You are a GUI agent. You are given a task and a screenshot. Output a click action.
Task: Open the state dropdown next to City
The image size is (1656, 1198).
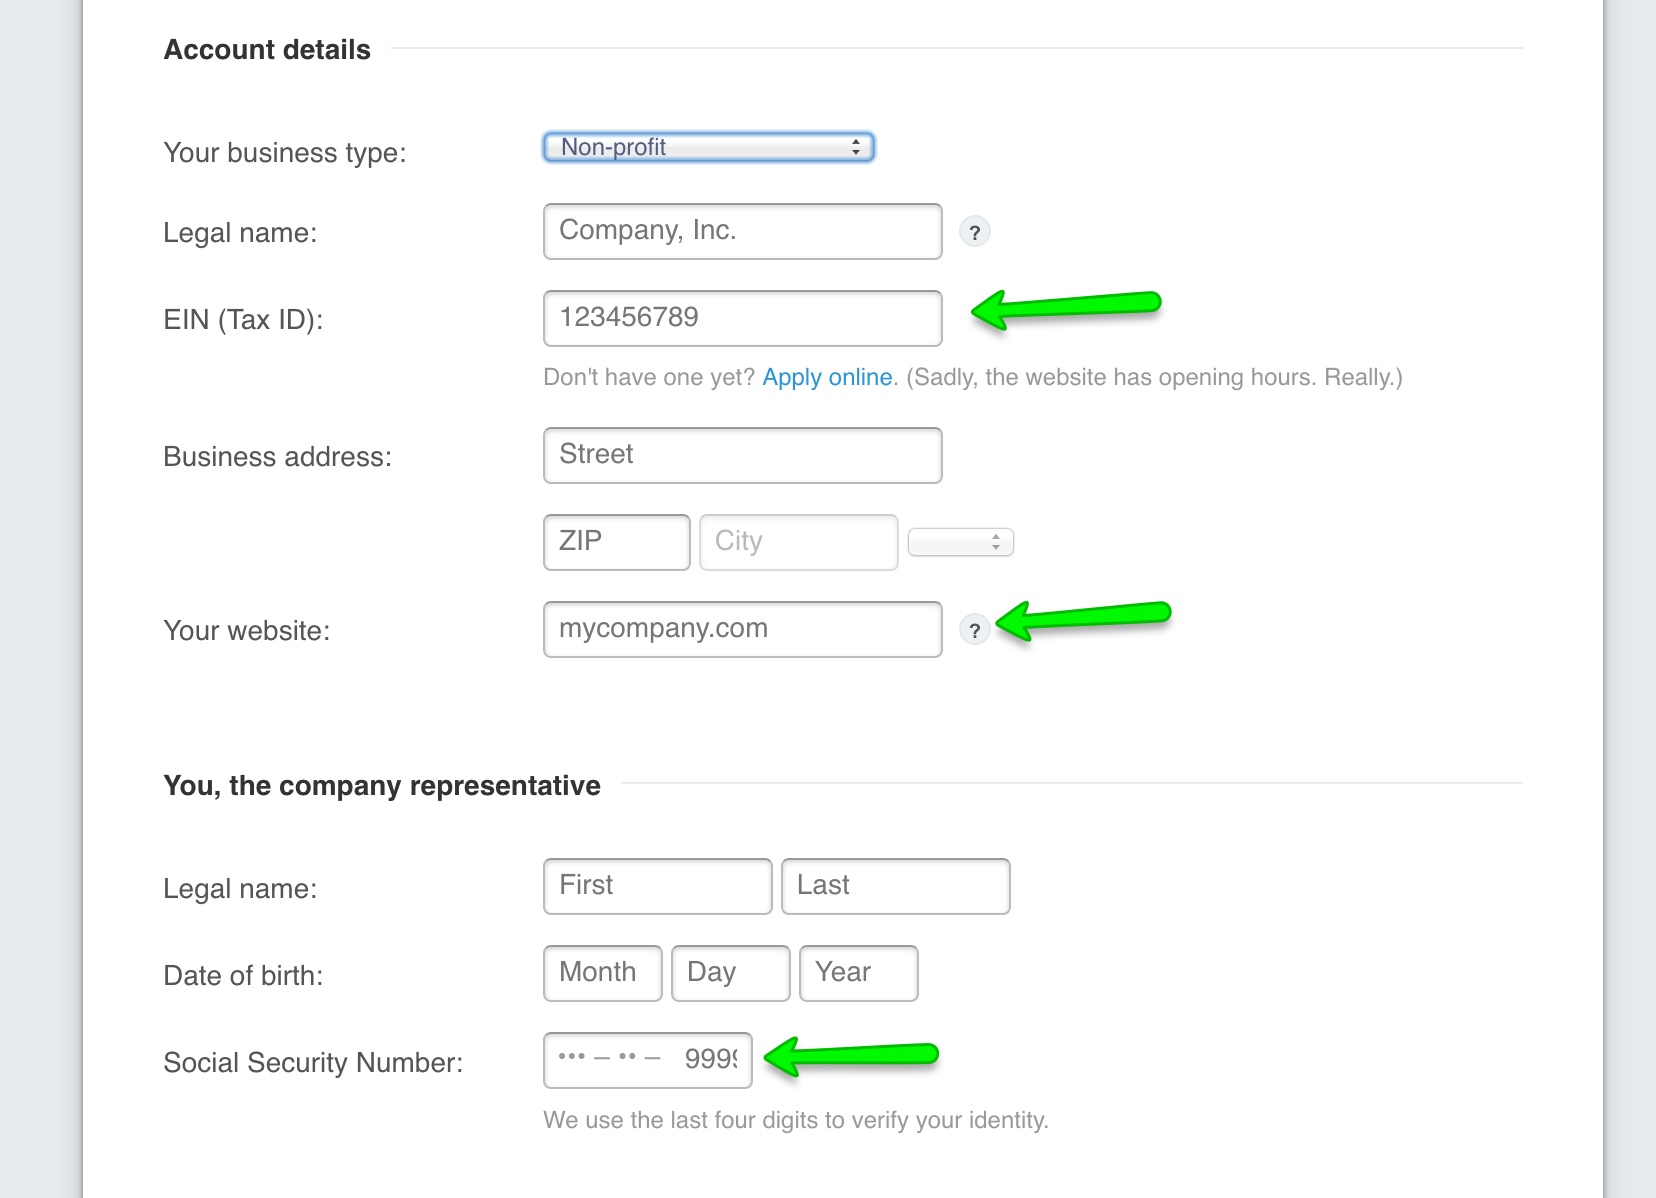(961, 542)
